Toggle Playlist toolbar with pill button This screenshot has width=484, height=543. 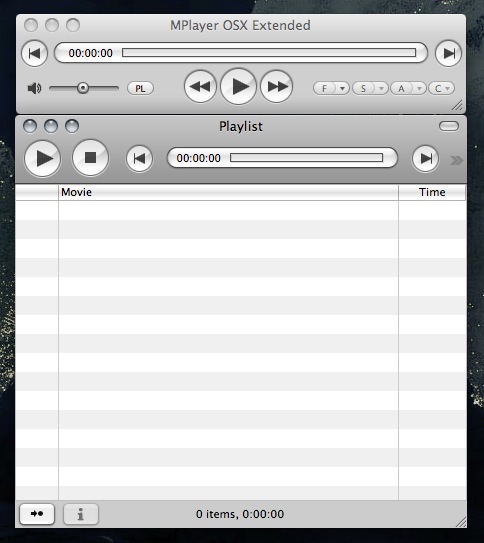coord(449,126)
